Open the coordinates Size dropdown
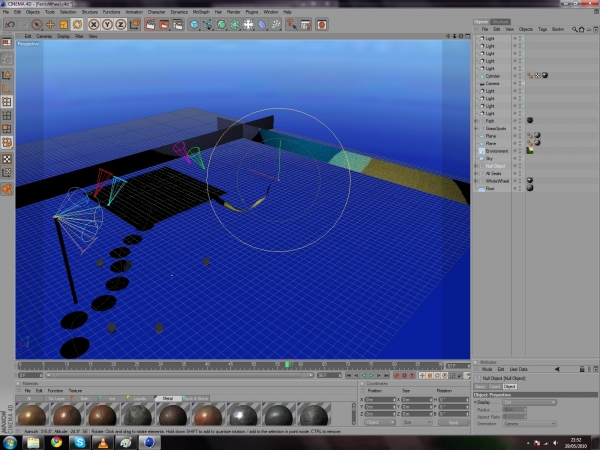 coord(416,422)
